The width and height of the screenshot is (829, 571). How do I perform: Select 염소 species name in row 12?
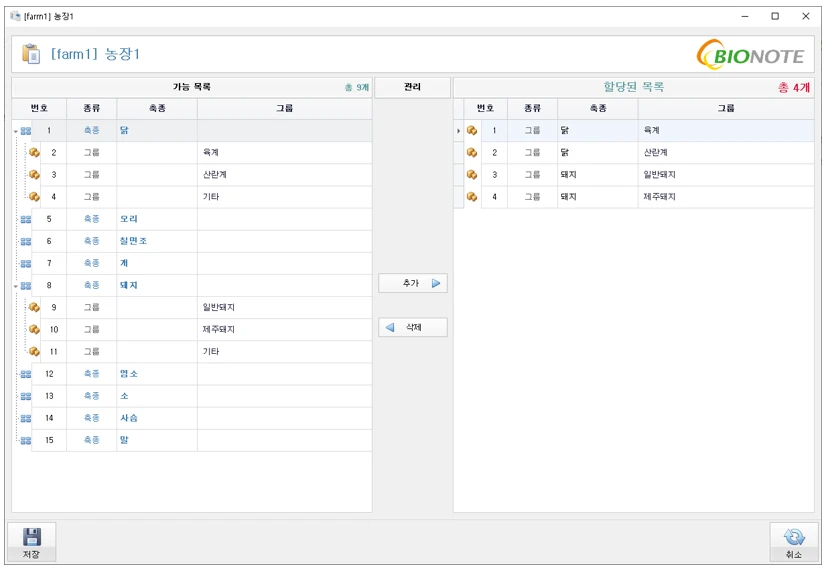128,374
